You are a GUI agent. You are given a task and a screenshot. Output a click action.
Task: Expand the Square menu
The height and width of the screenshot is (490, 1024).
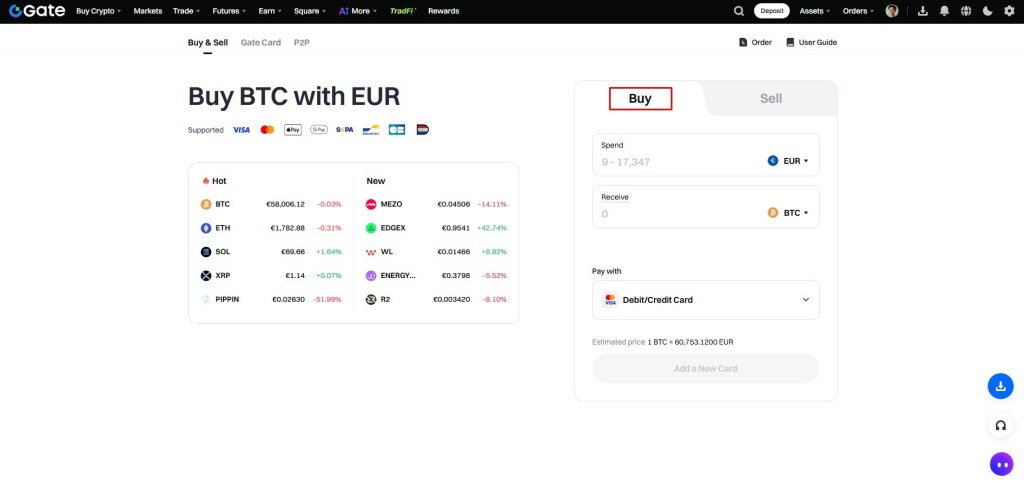click(310, 11)
